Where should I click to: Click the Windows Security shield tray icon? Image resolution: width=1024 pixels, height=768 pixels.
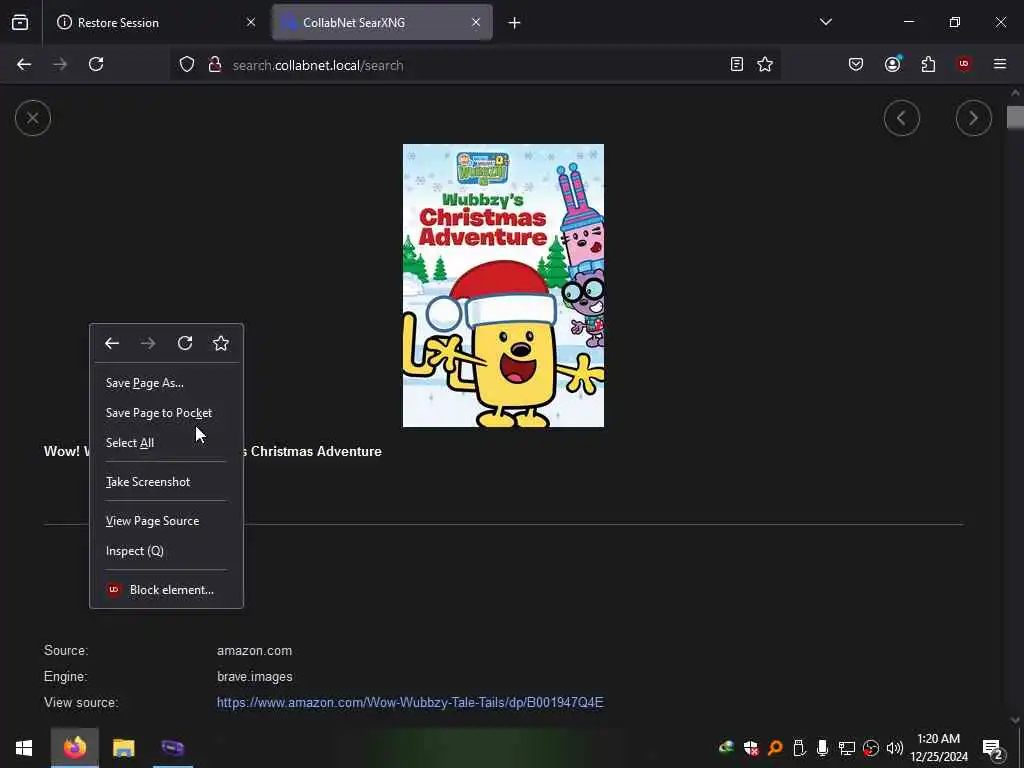(x=750, y=748)
